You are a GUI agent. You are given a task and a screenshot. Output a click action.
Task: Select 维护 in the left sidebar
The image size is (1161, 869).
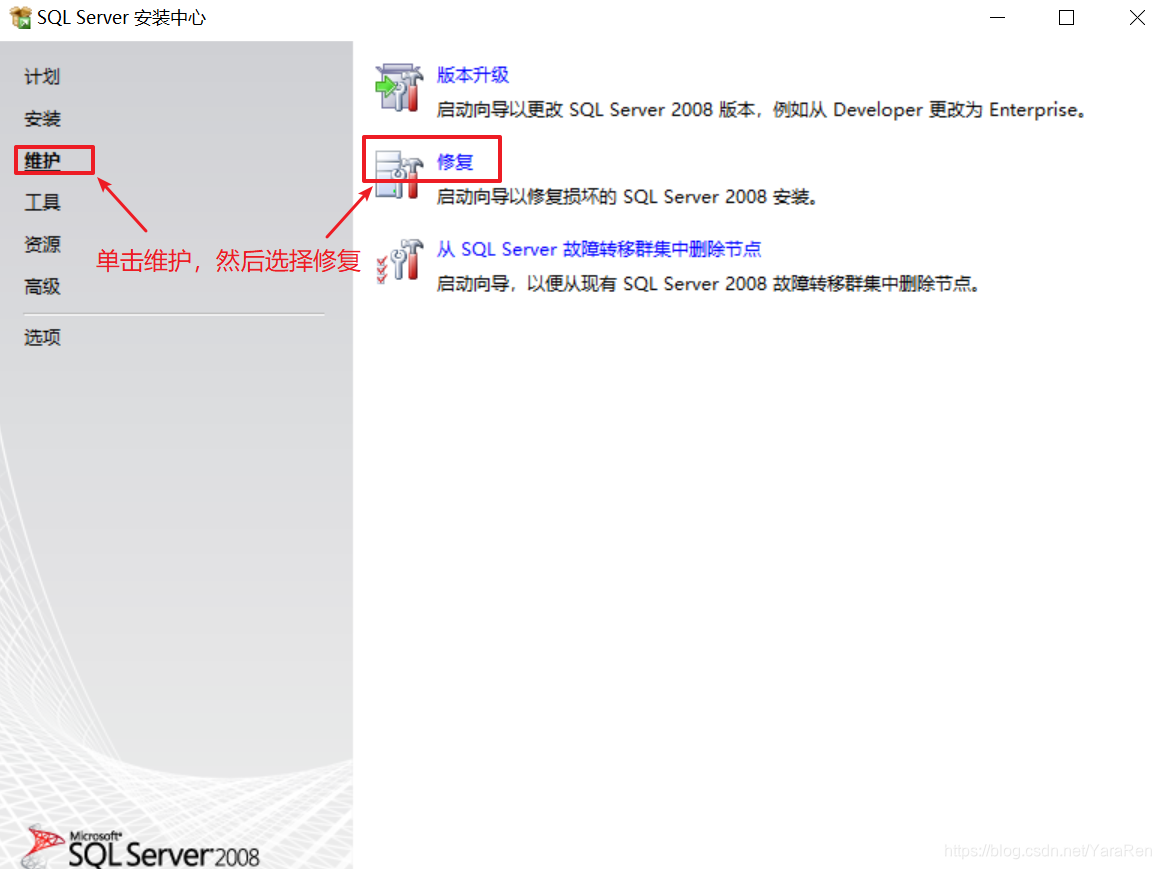click(x=42, y=161)
